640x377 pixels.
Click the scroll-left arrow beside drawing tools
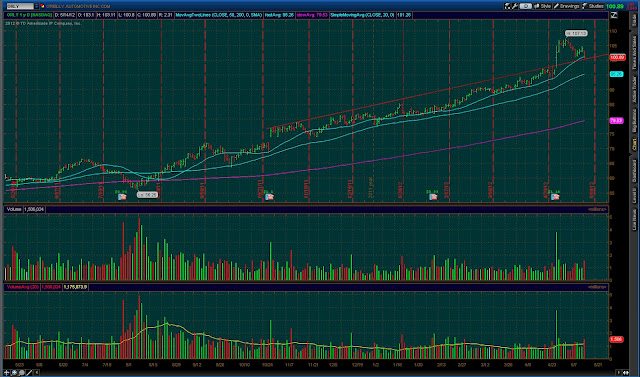[x=36, y=373]
